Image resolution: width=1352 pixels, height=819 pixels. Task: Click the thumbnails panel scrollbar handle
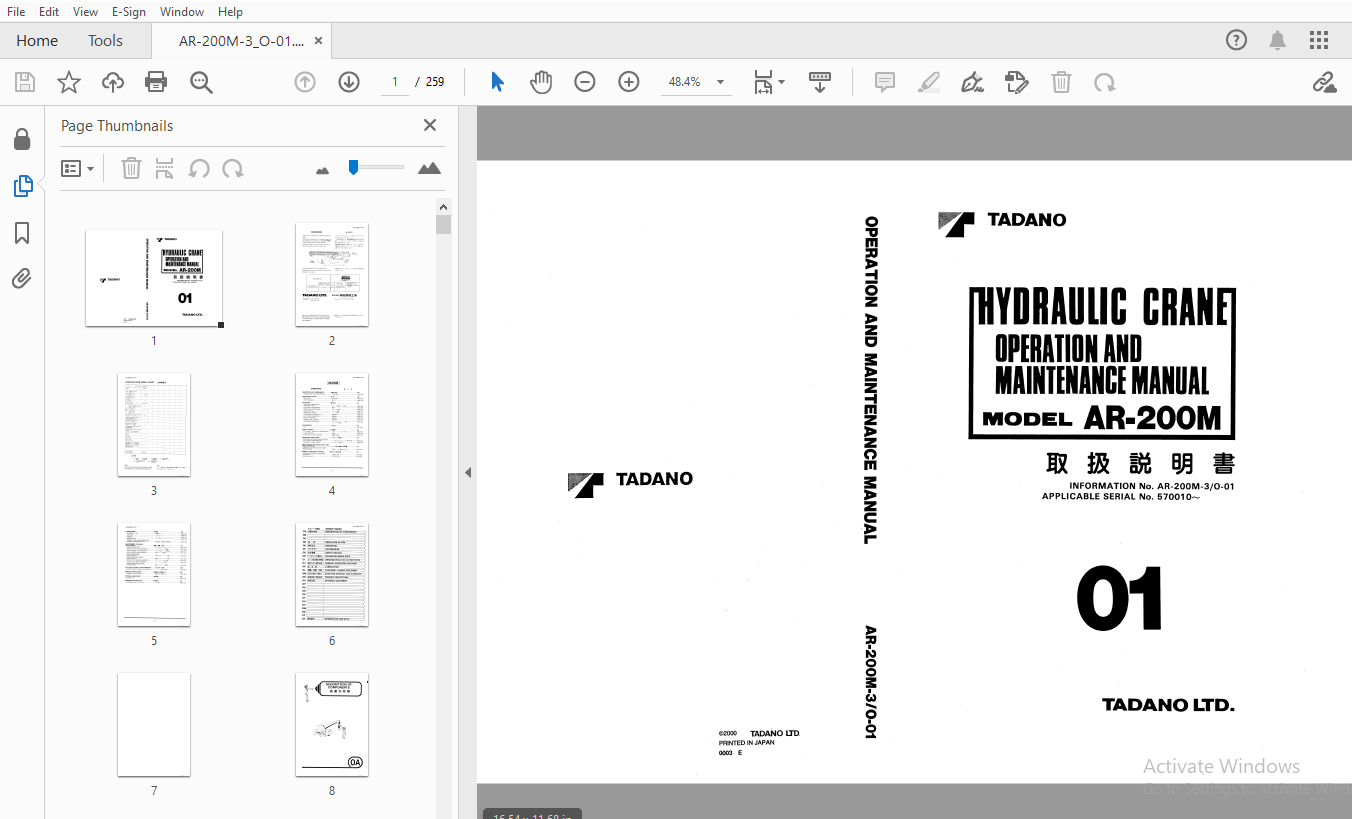(444, 224)
